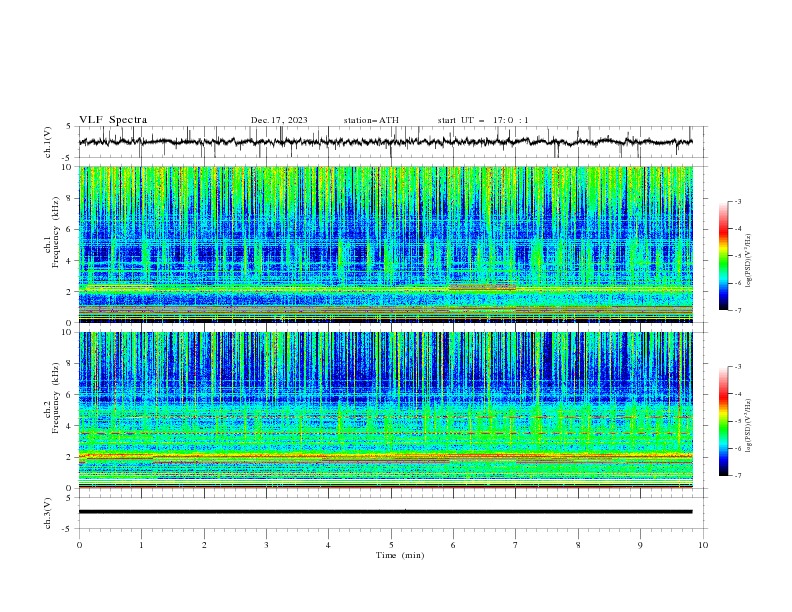Click the ch.1 voltage waveform trace
This screenshot has width=792, height=612.
(385, 142)
